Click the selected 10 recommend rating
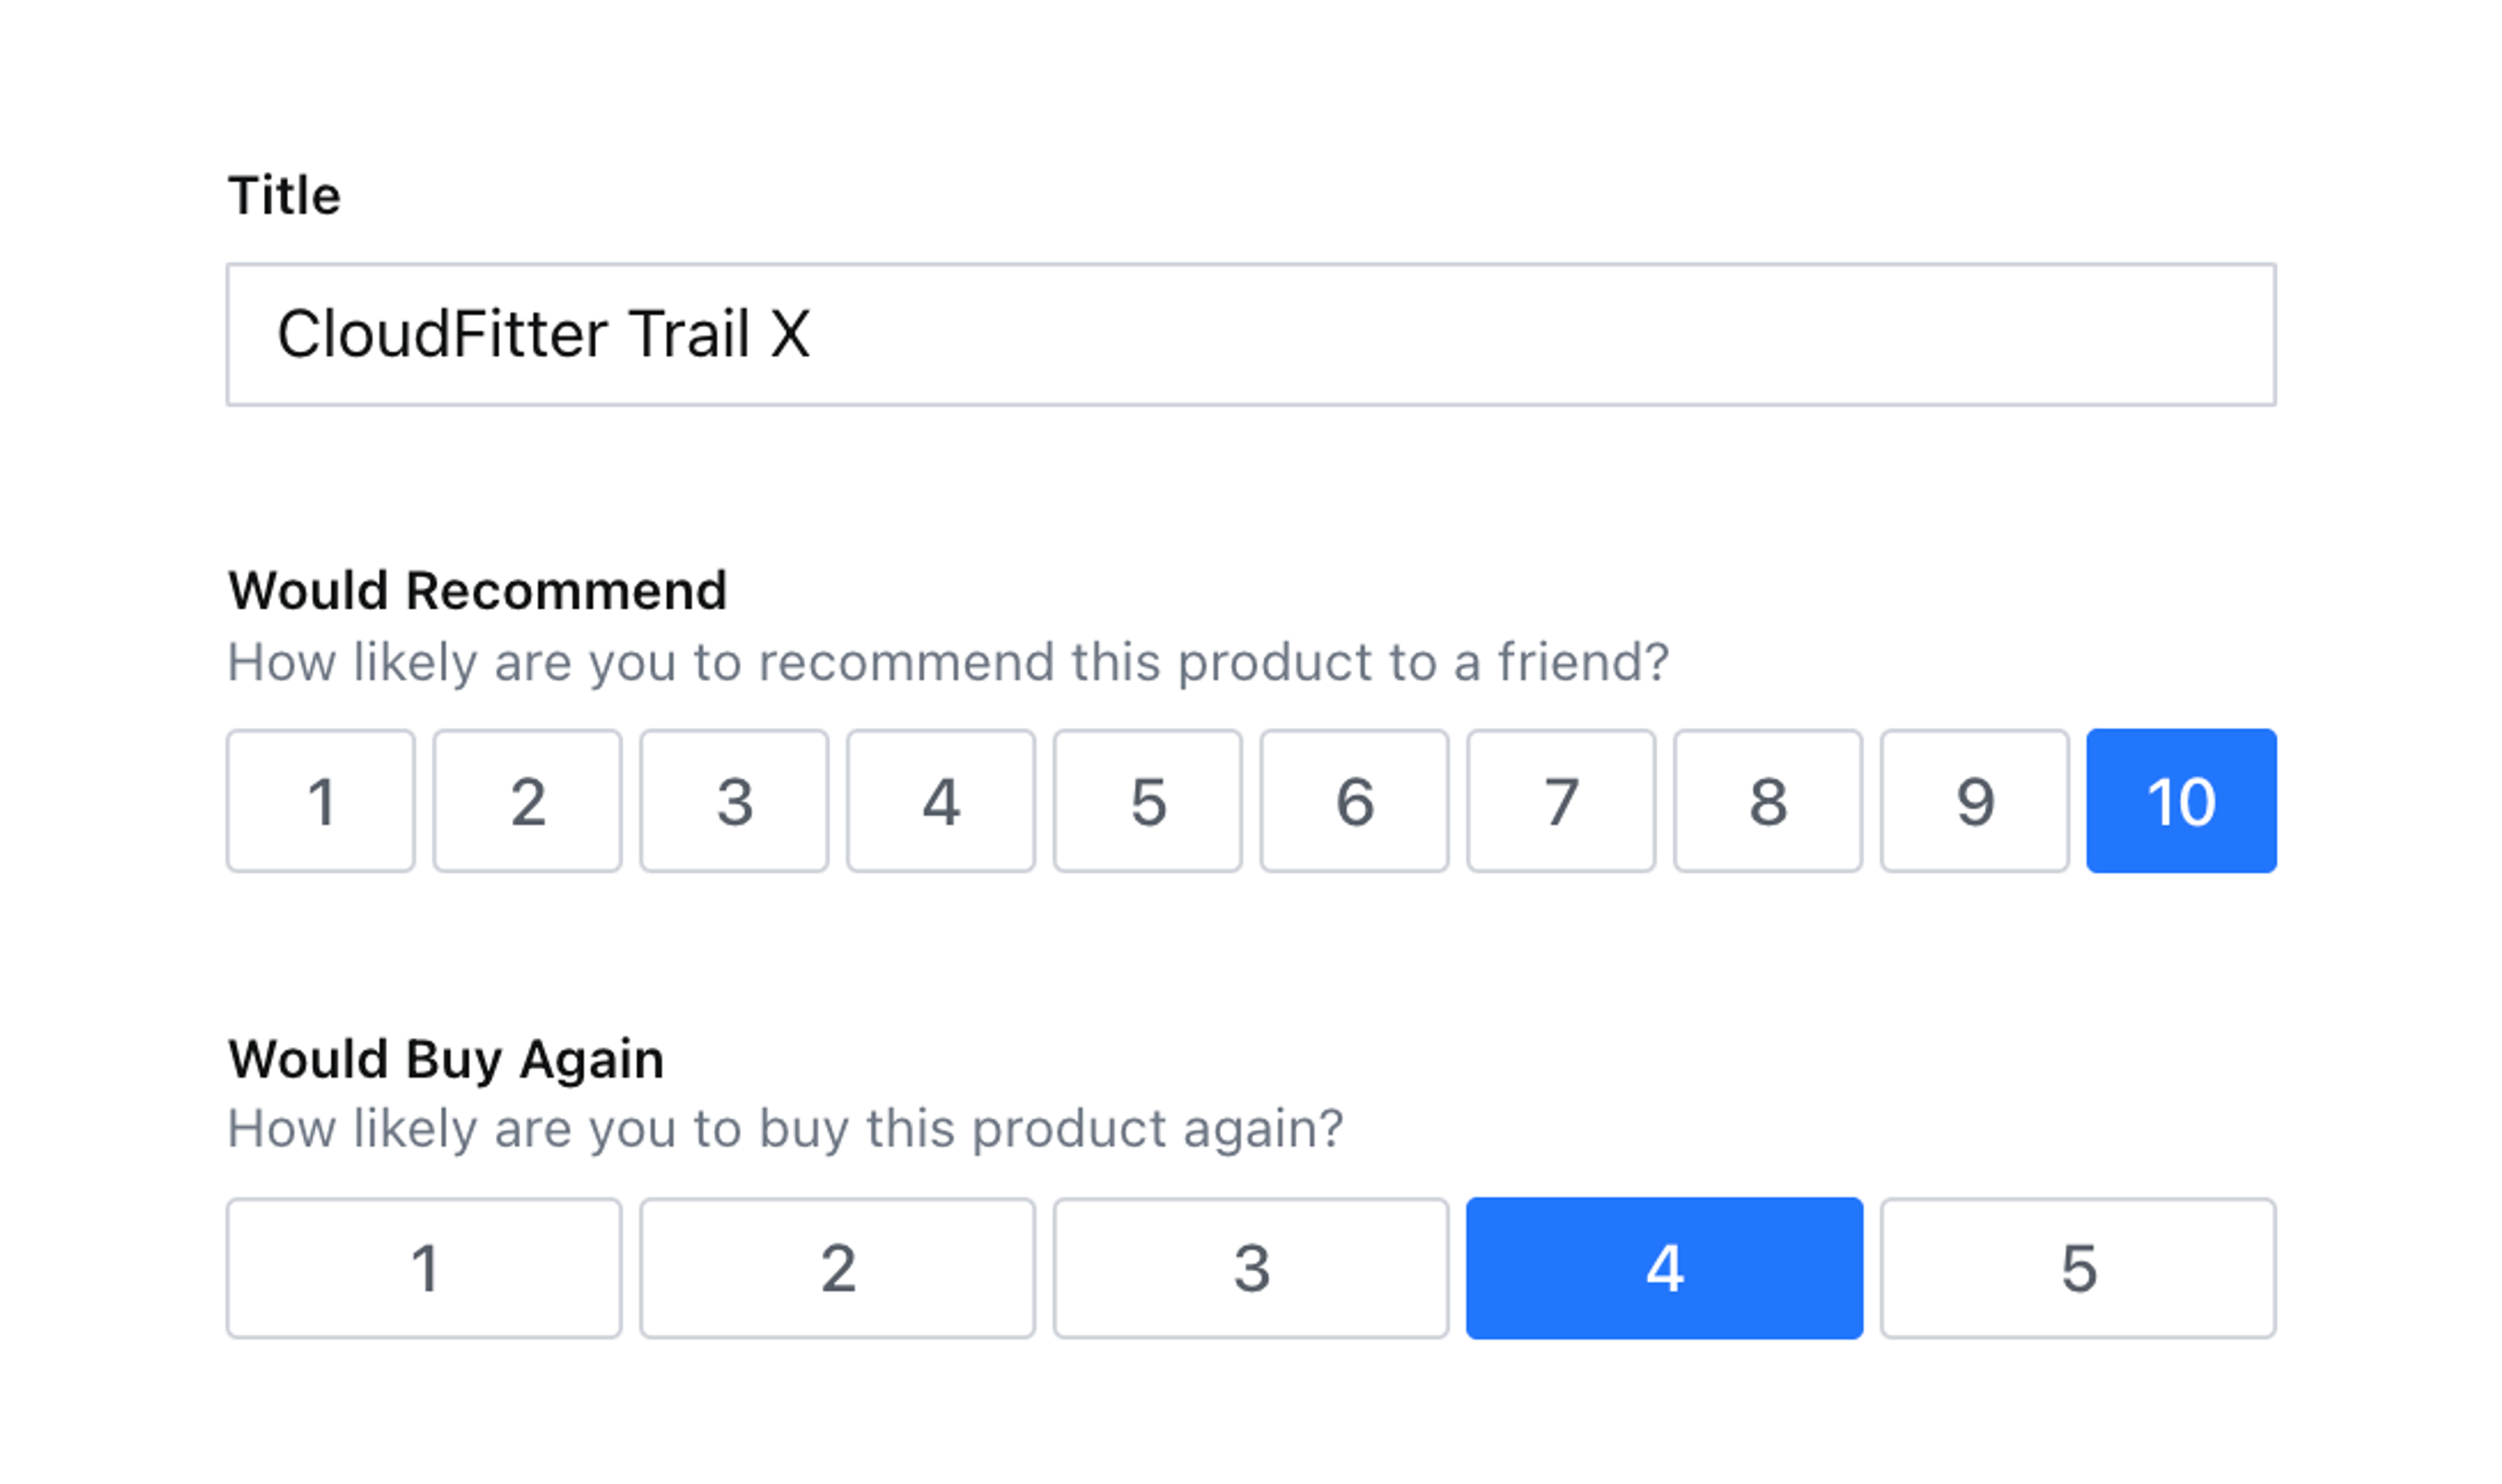 2181,801
